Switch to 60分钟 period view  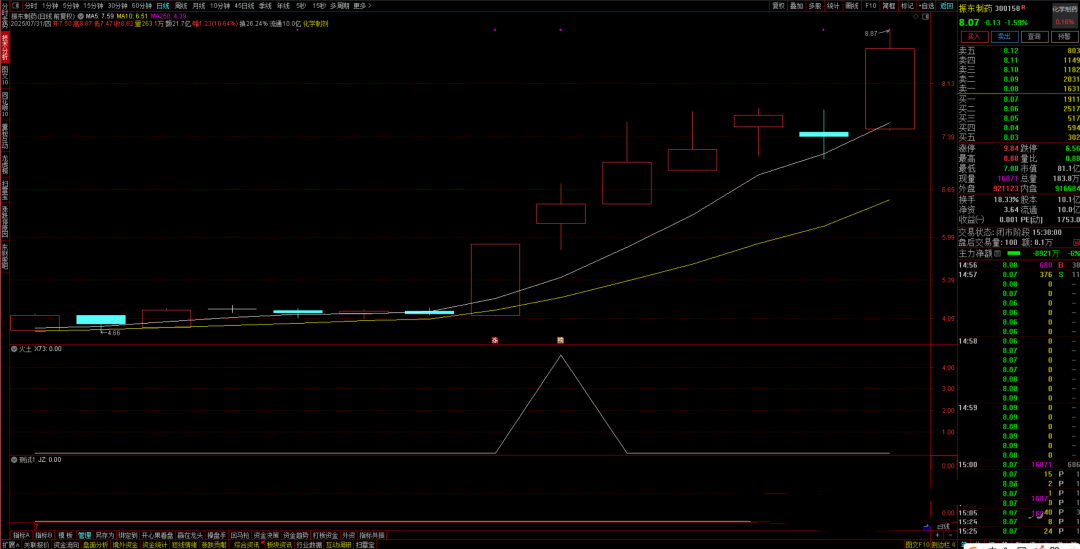coord(141,5)
